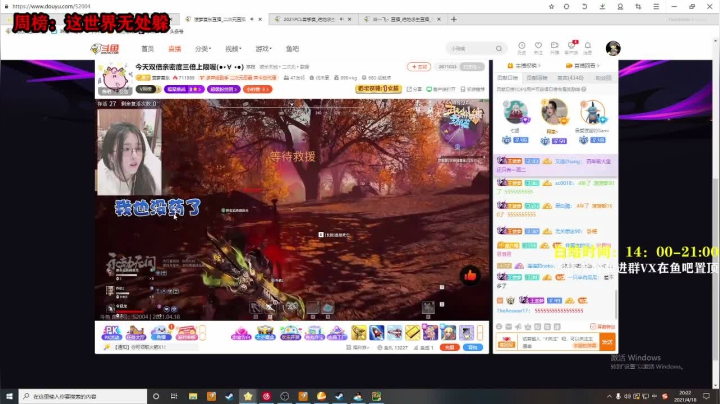Viewport: 720px width, 404px height.
Task: Click the horn broadcast icon above chat input
Action: point(518,326)
